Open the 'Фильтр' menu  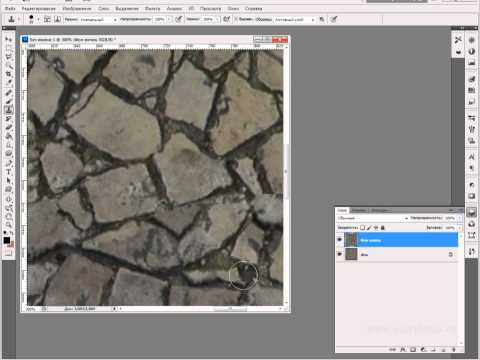[x=152, y=8]
